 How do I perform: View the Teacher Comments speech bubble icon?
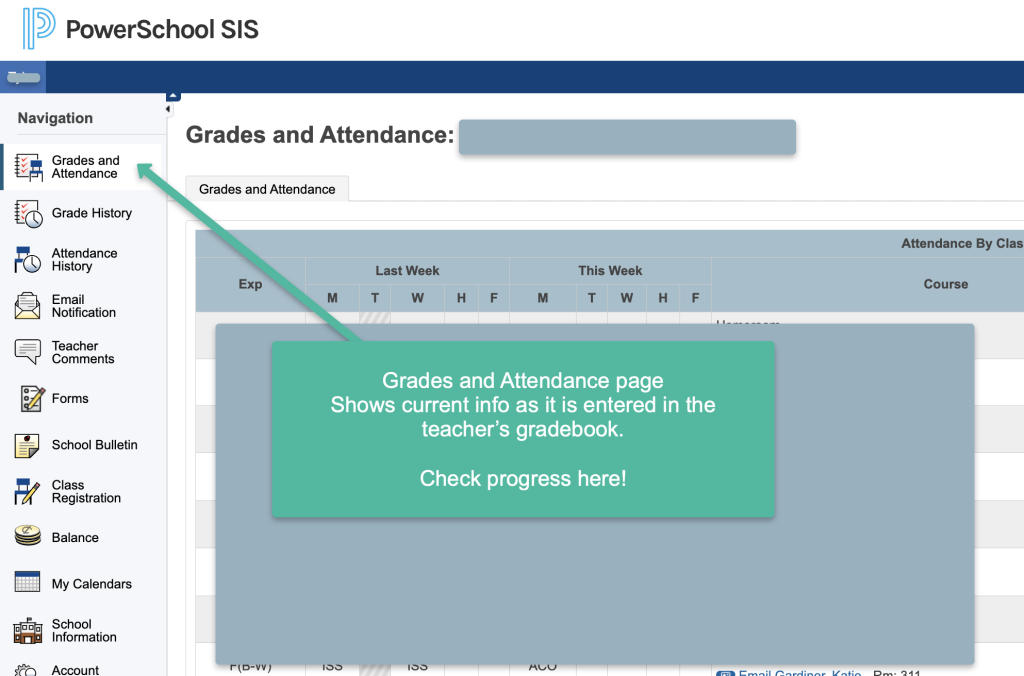coord(27,351)
